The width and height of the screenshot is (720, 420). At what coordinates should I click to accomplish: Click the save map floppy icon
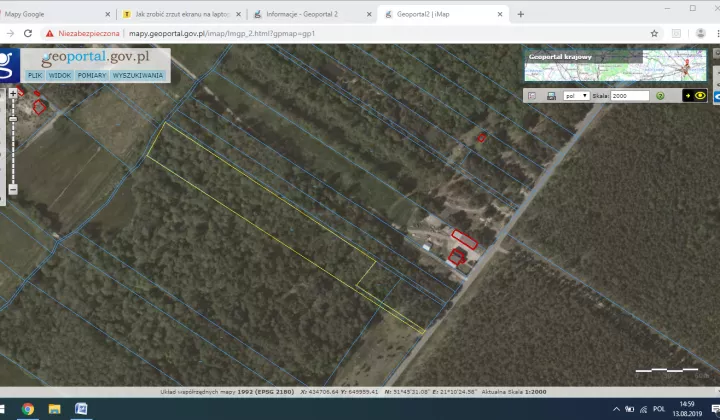(551, 96)
